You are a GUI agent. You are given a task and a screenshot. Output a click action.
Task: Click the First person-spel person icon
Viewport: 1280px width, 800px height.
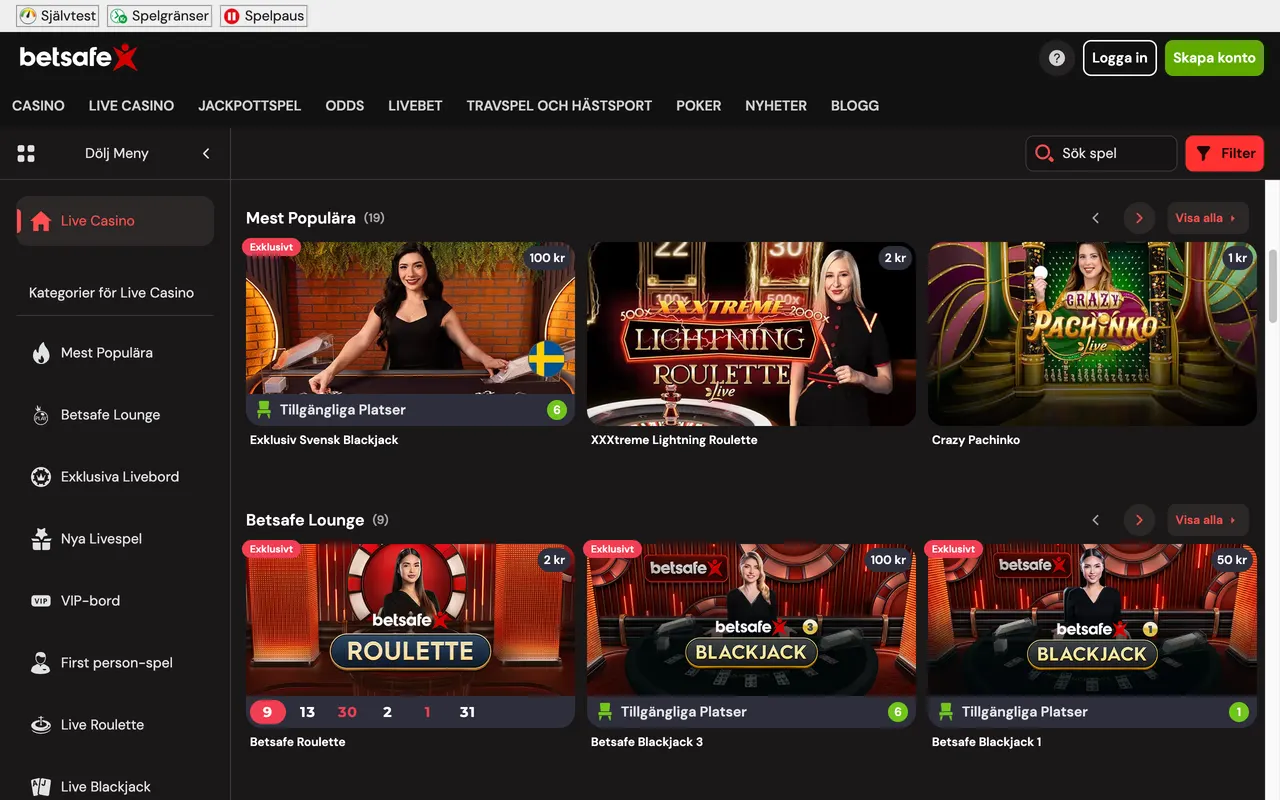pos(41,663)
